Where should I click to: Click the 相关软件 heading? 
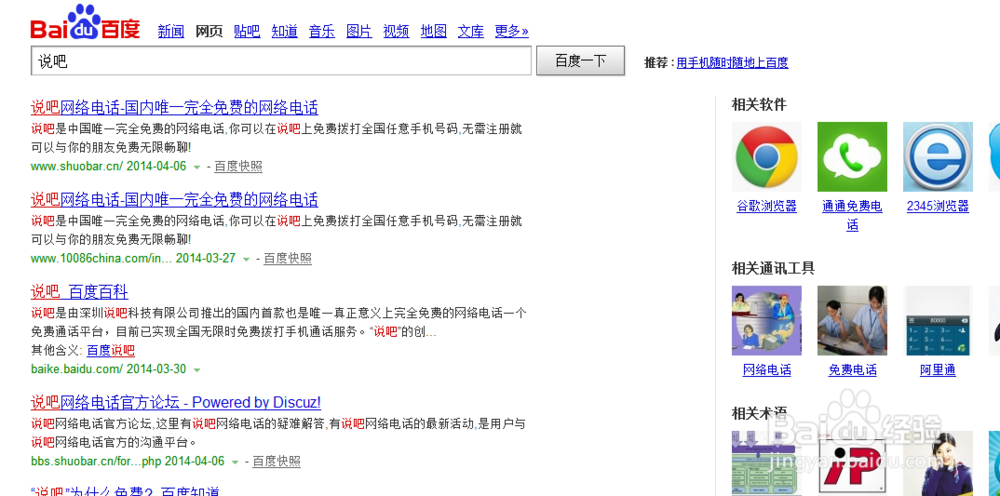pyautogui.click(x=759, y=105)
